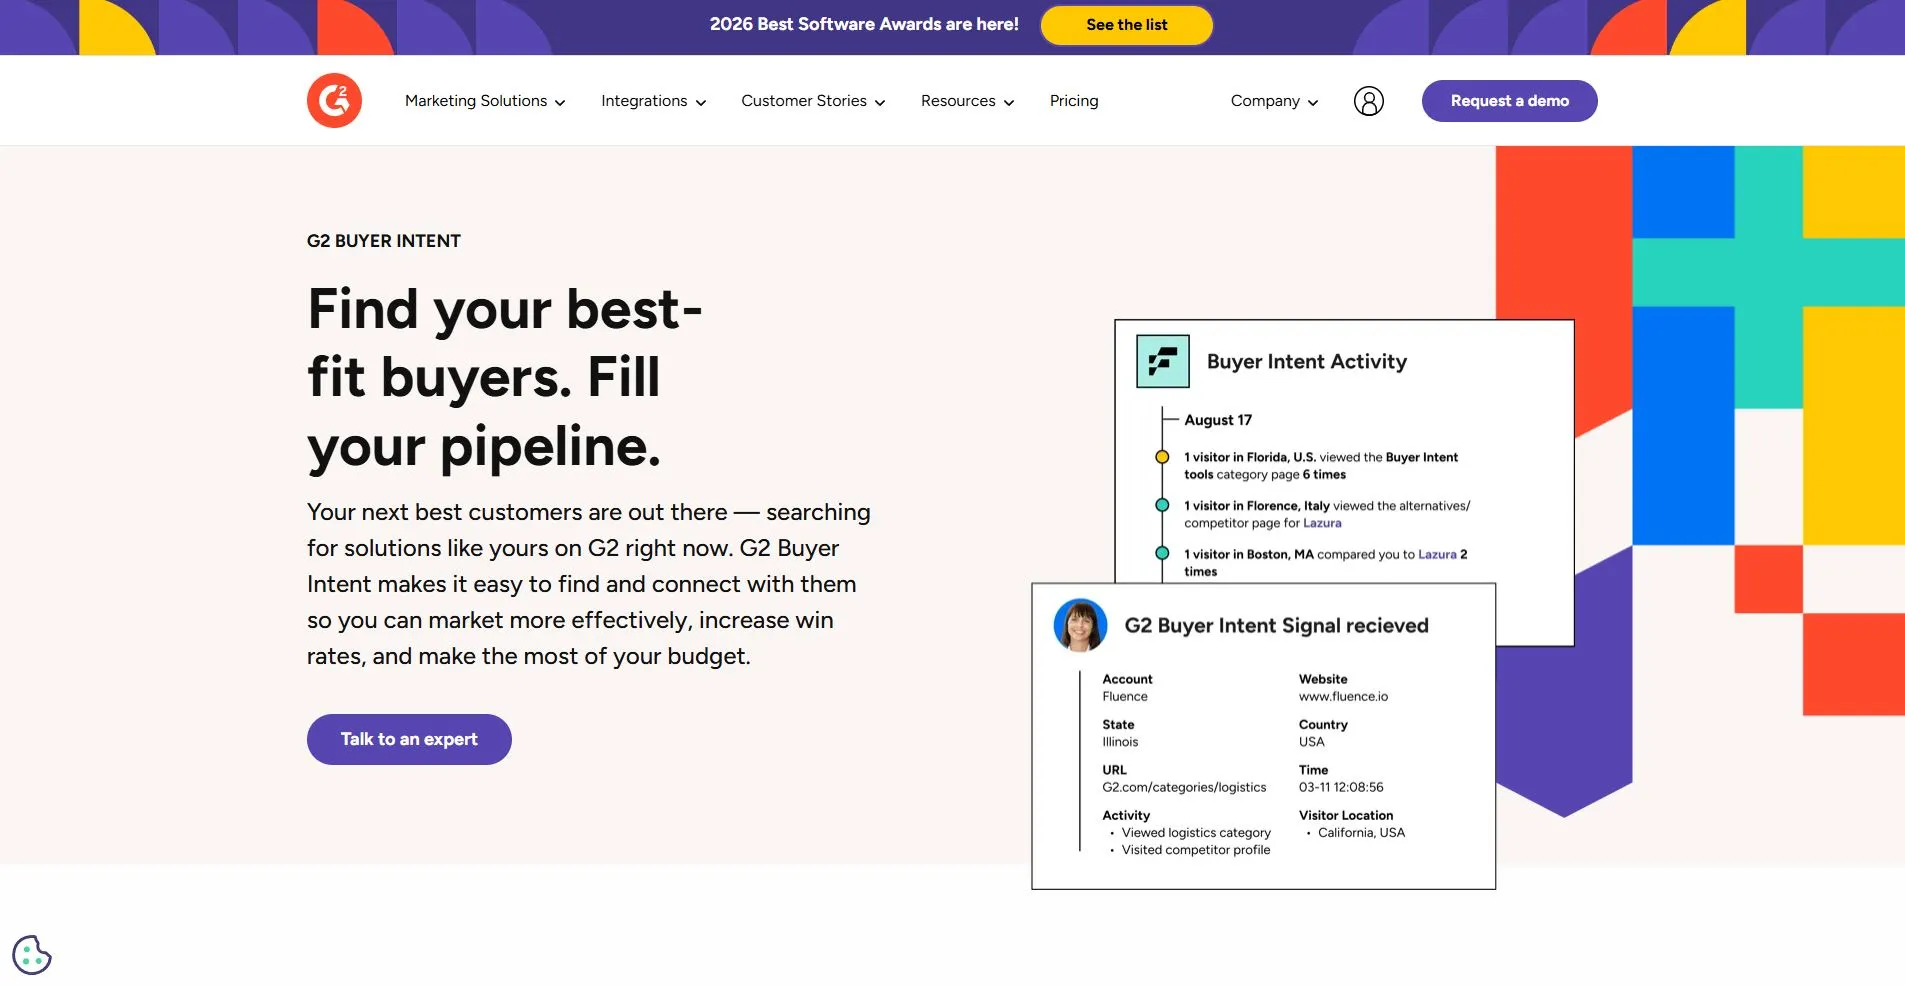This screenshot has height=986, width=1905.
Task: Open the Company dropdown
Action: tap(1274, 101)
